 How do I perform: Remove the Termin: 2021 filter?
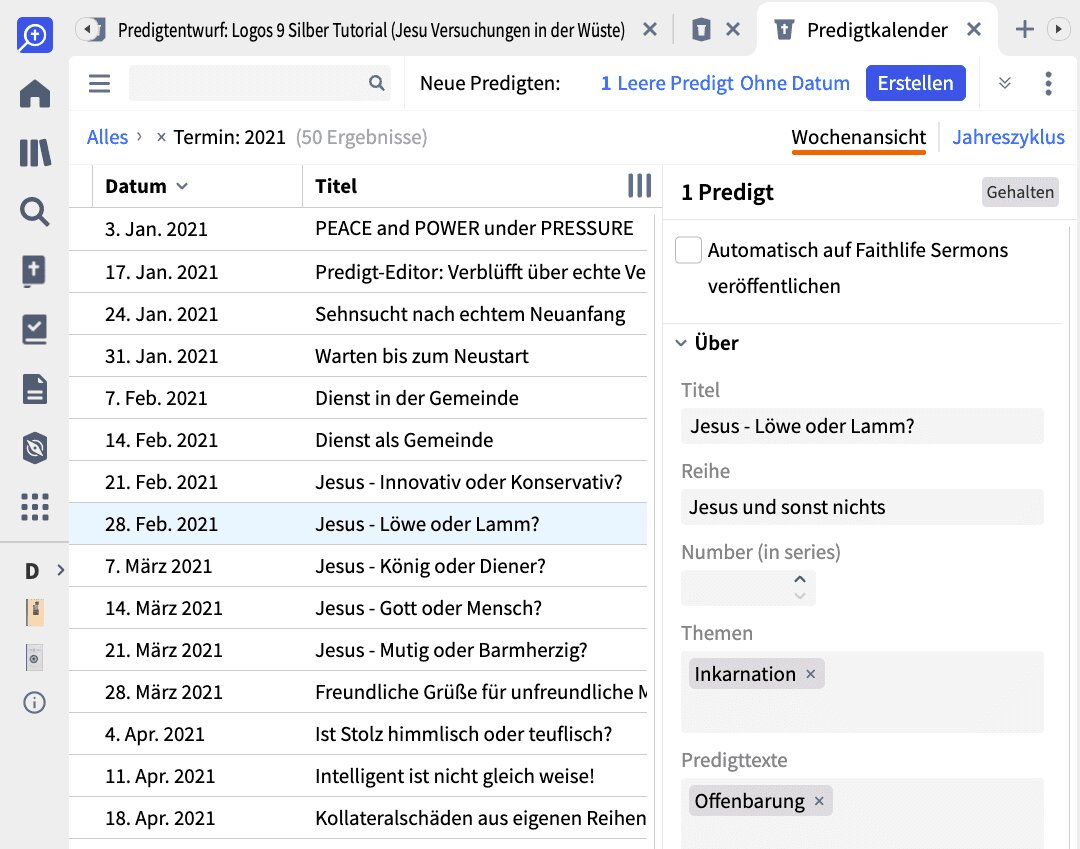(161, 137)
